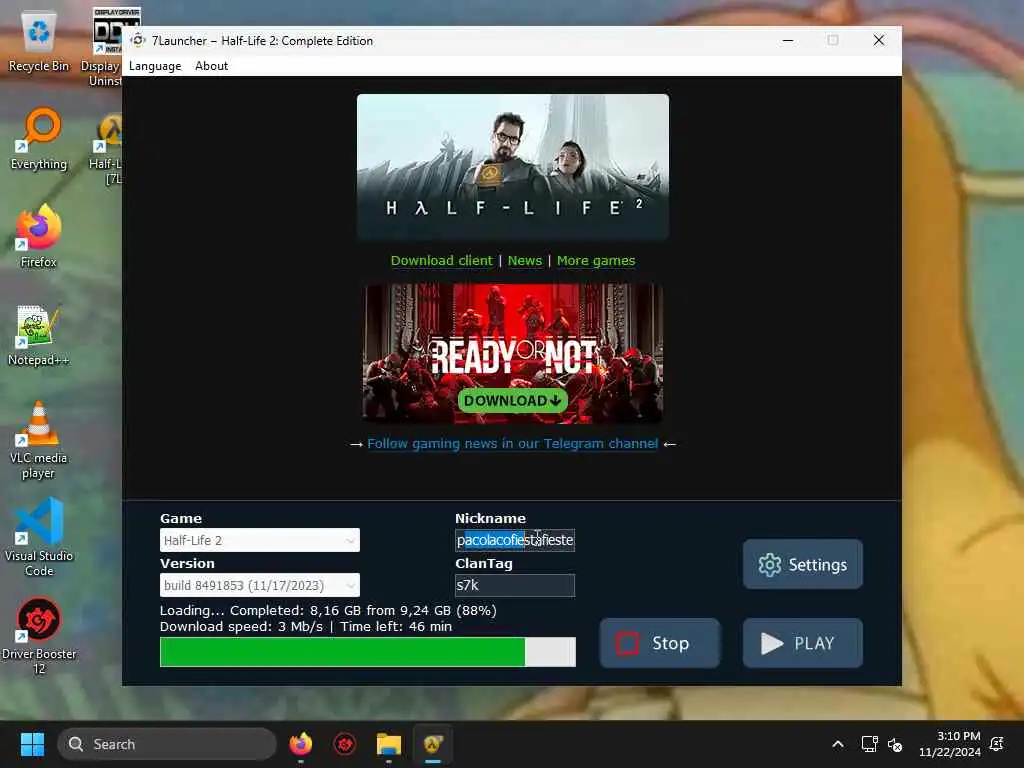Minimize the 7Launcher window
The width and height of the screenshot is (1024, 768).
pos(788,40)
